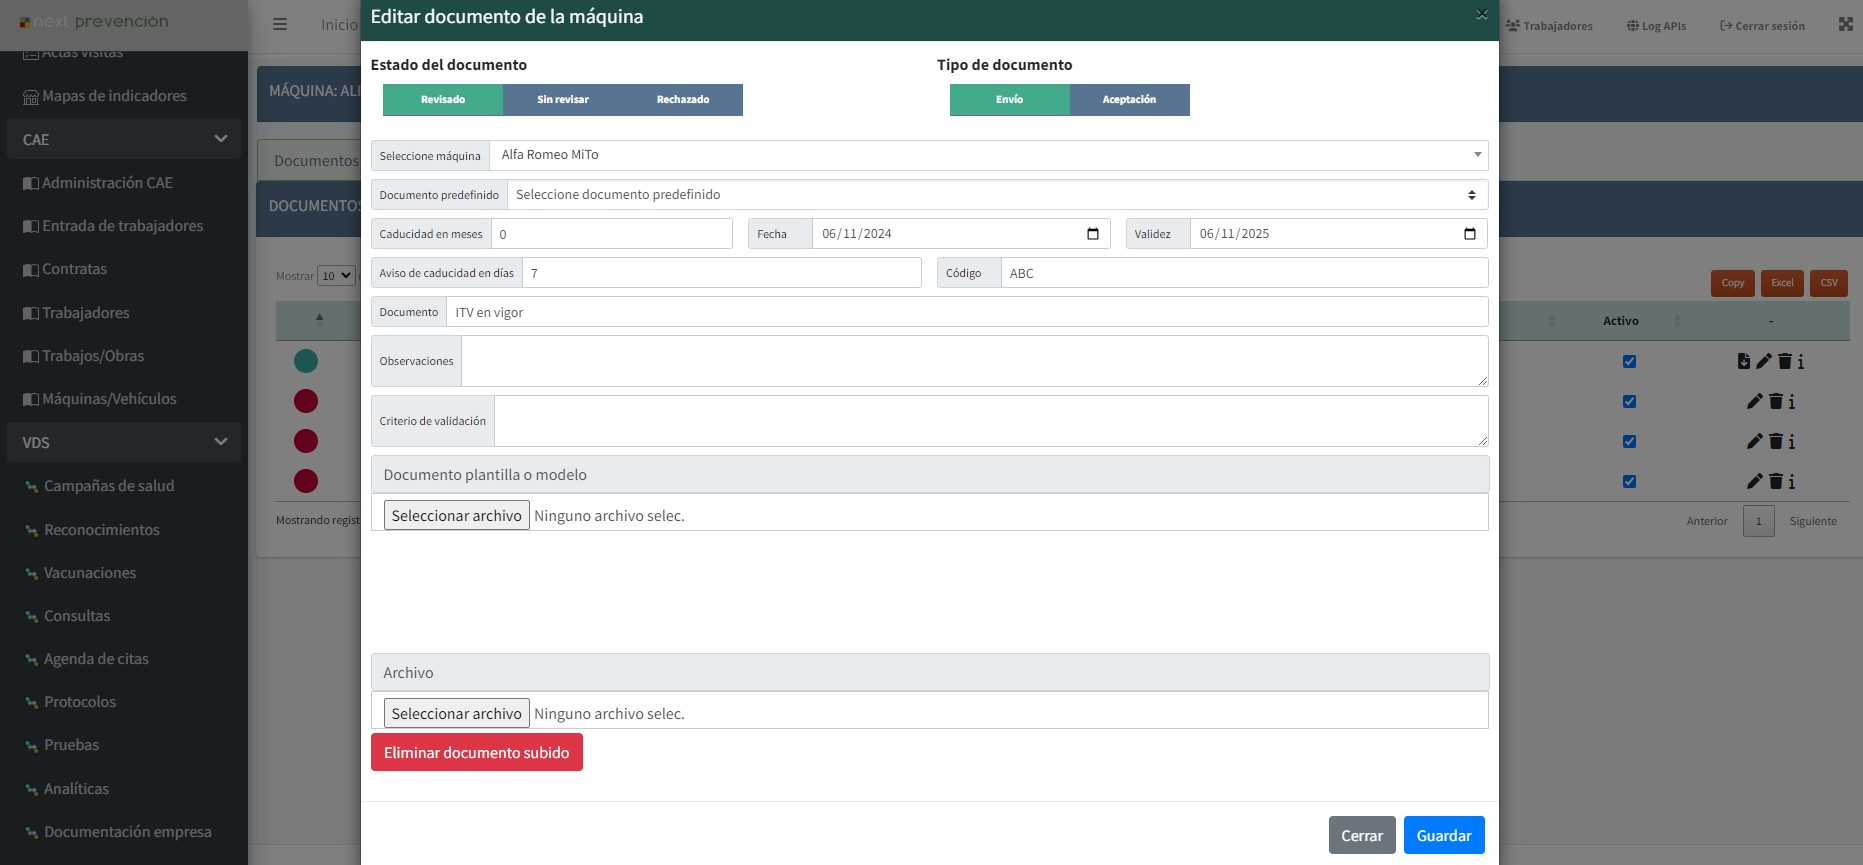
Task: Open Fecha calendar date picker
Action: (x=1092, y=234)
